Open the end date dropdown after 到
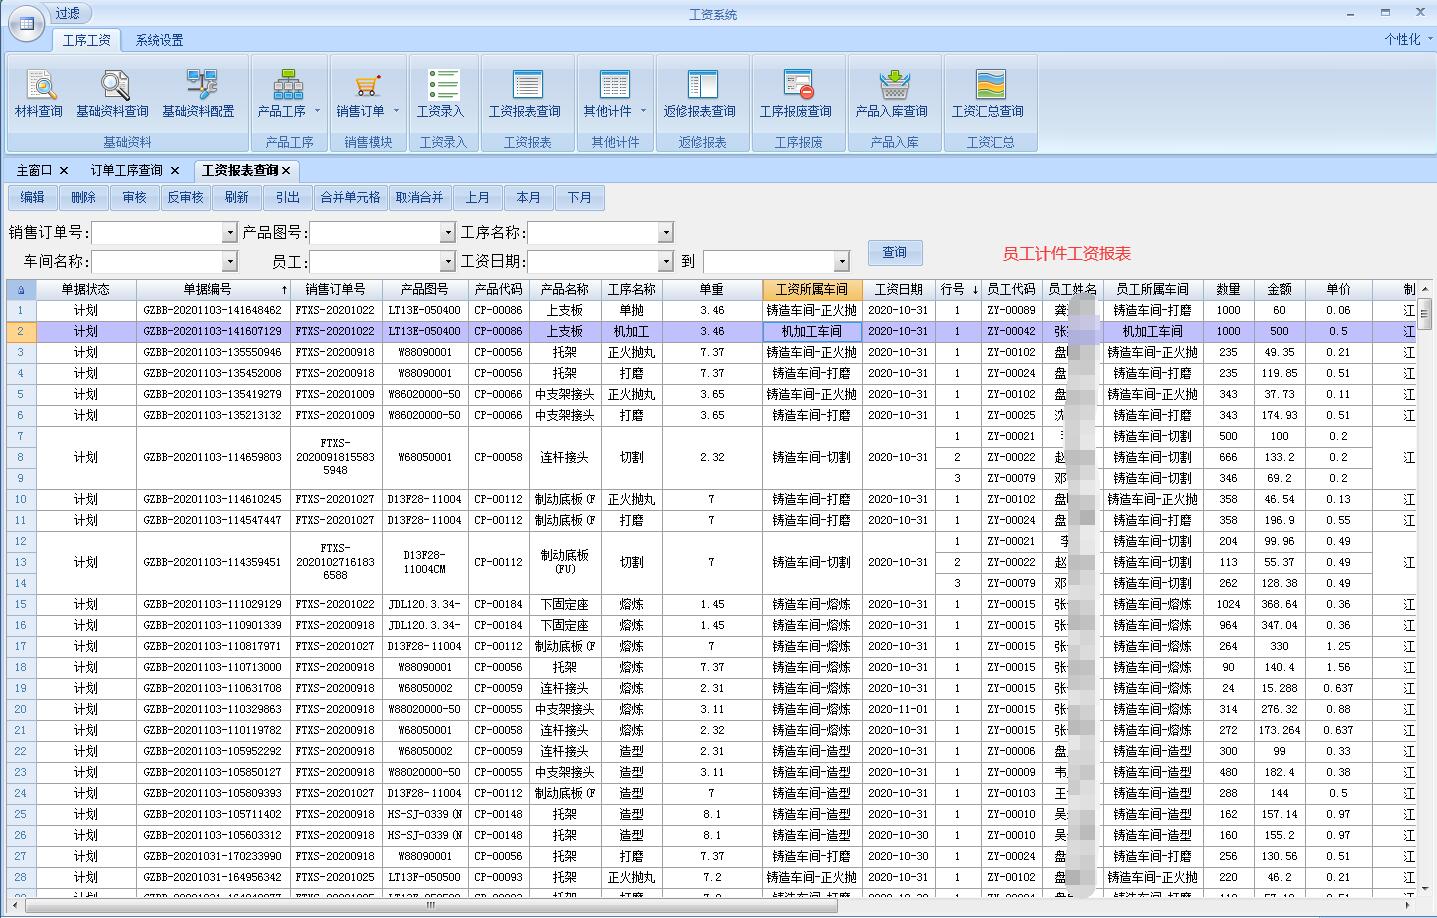Image resolution: width=1437 pixels, height=918 pixels. pos(842,261)
